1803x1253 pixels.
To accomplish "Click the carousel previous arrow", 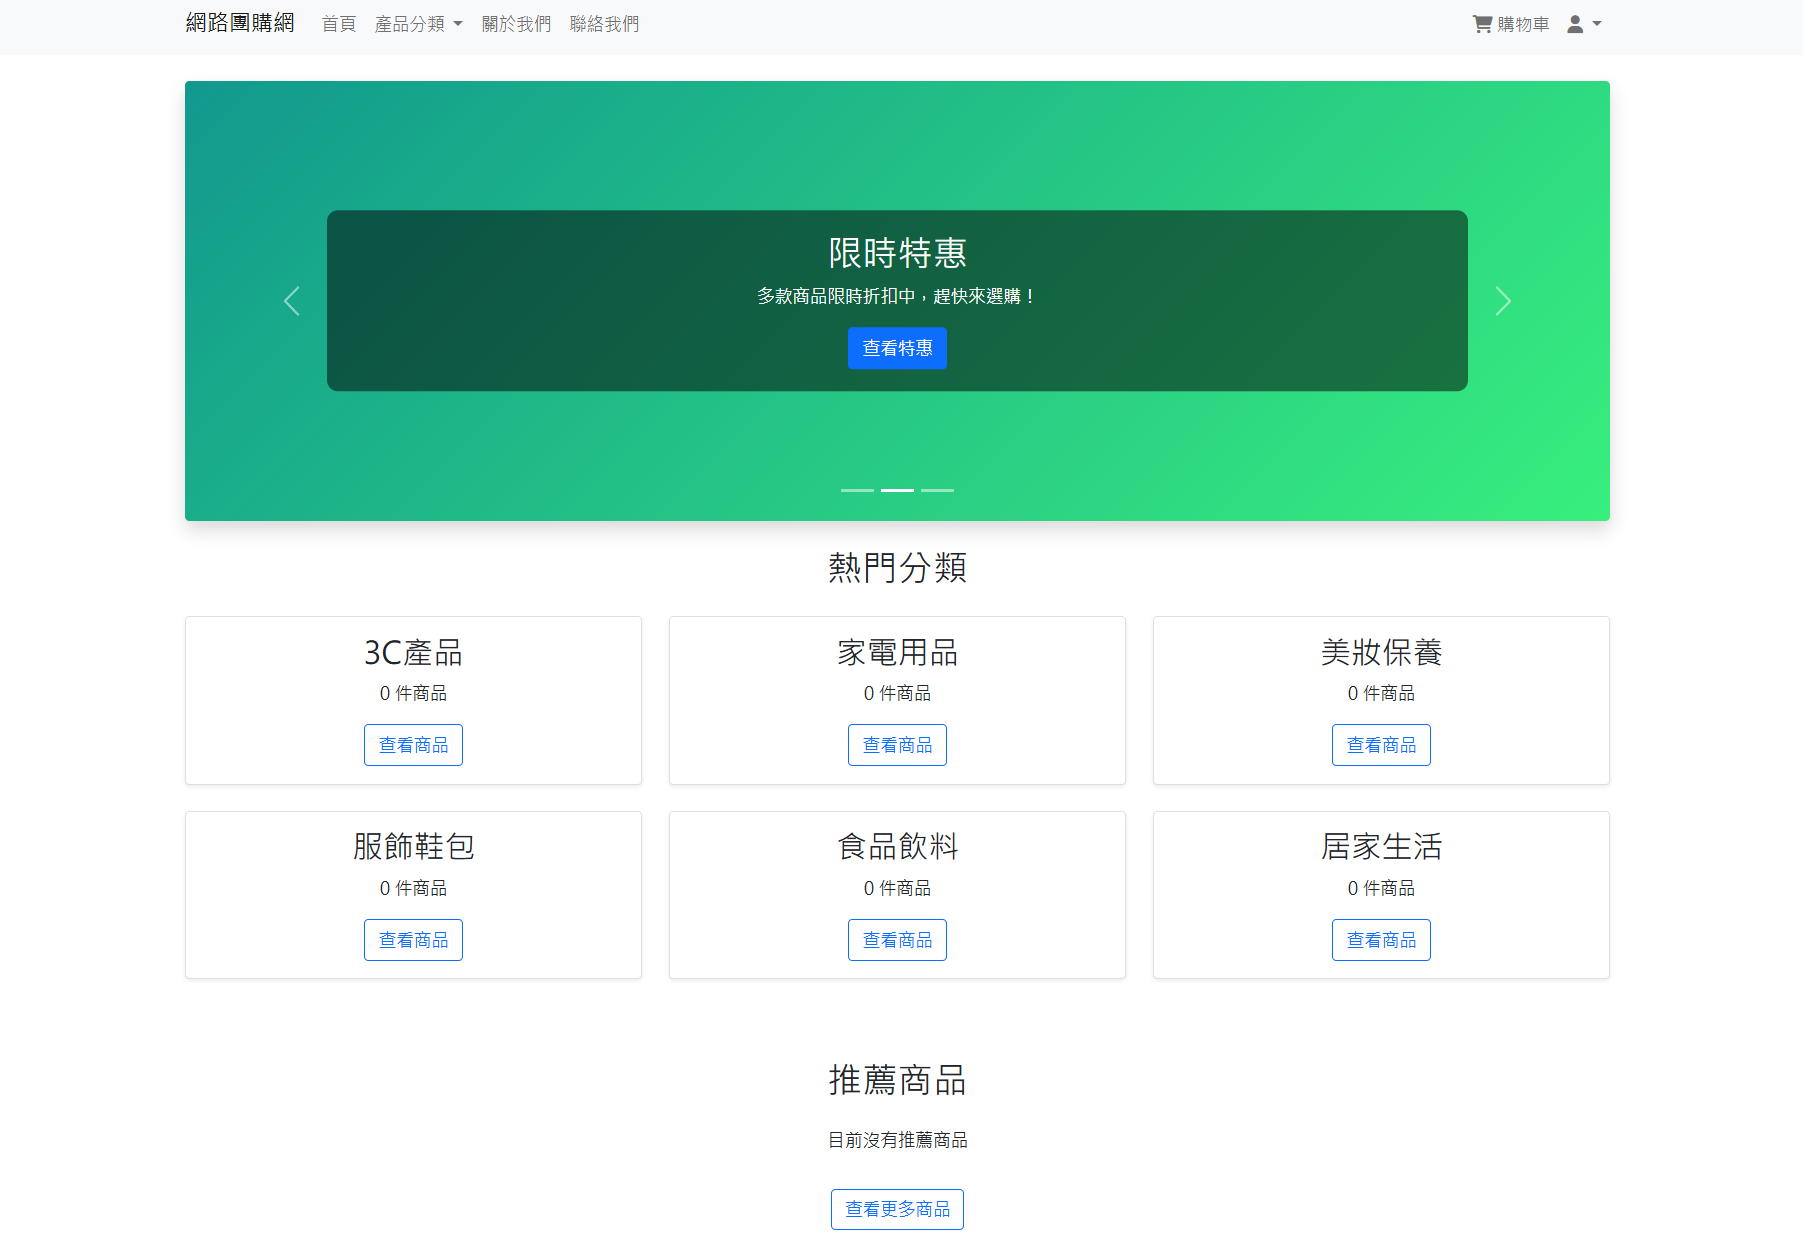I will tap(291, 300).
